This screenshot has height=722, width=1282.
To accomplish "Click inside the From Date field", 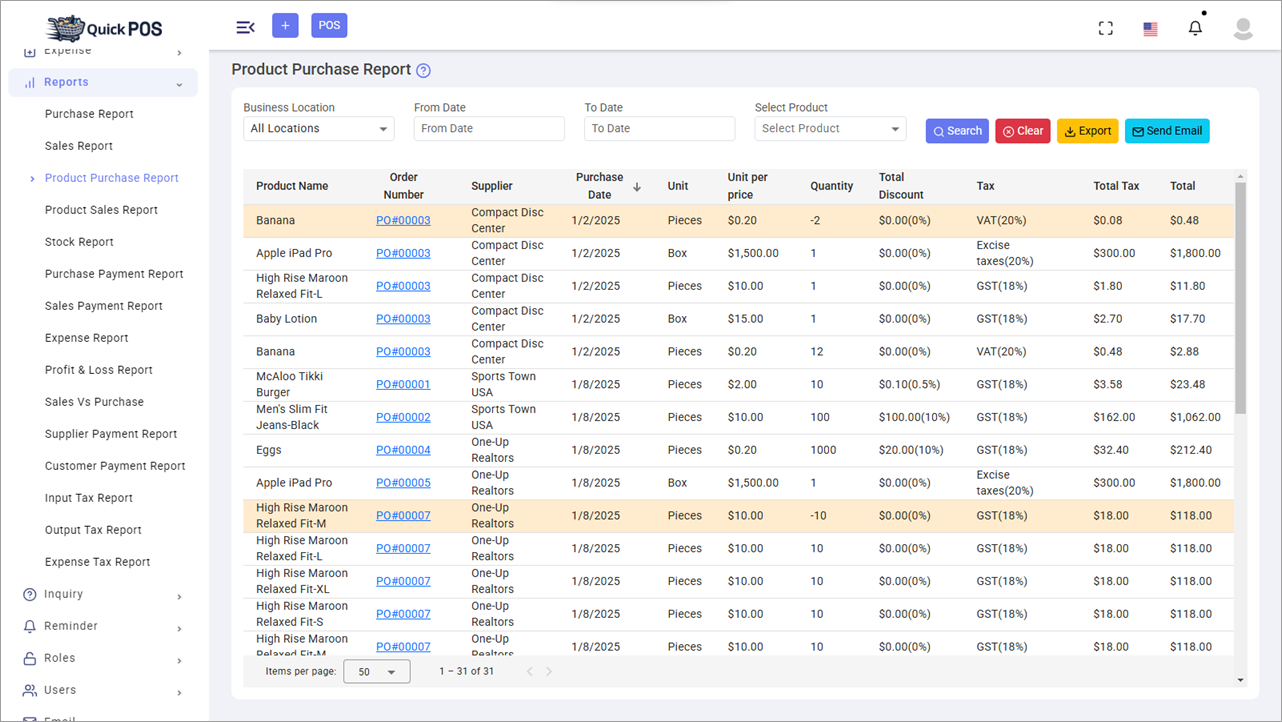I will click(x=488, y=128).
